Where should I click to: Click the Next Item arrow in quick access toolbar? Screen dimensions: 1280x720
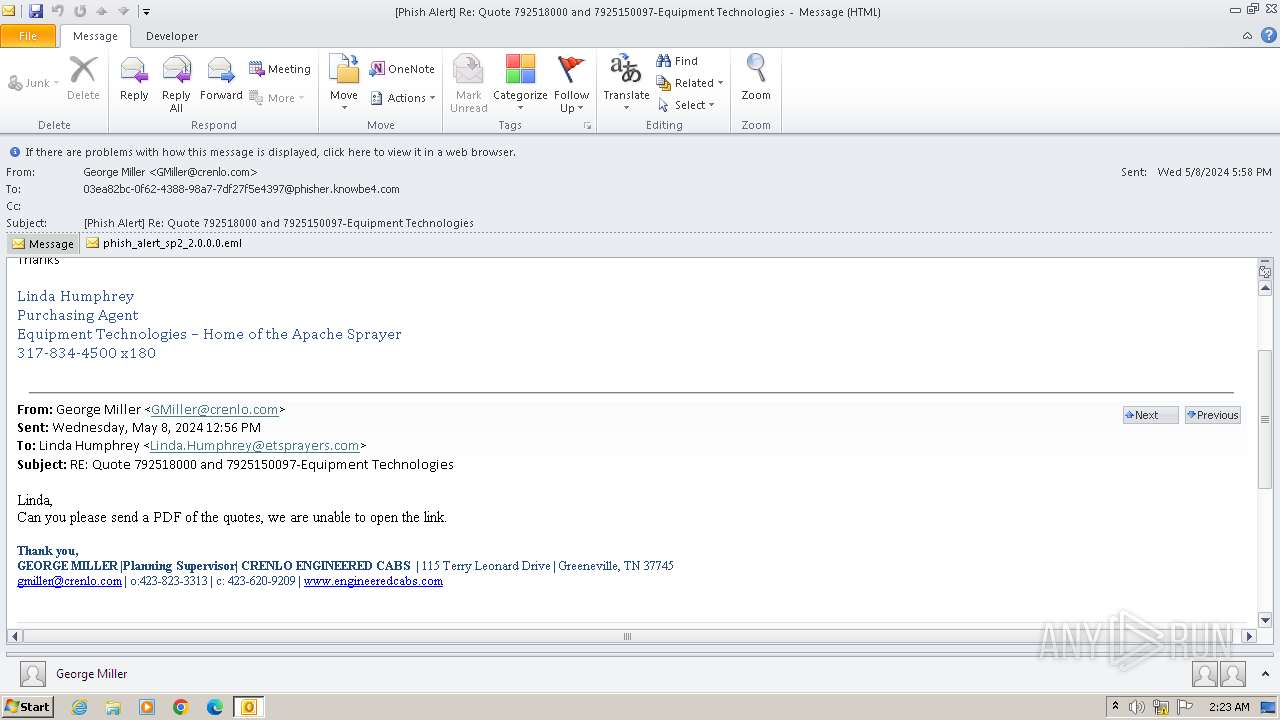(124, 11)
